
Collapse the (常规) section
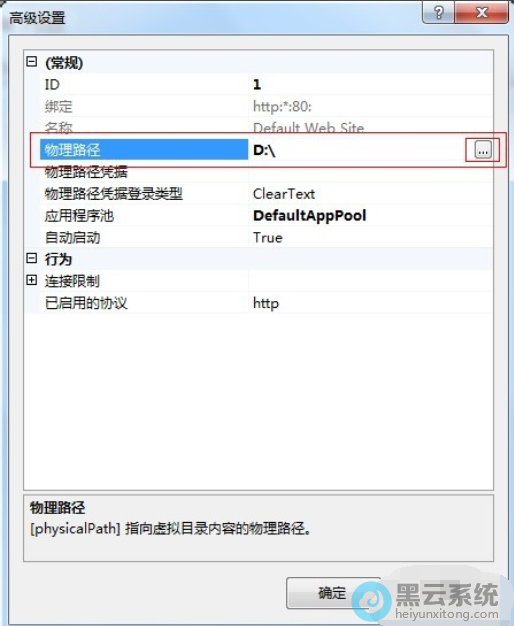coord(32,62)
